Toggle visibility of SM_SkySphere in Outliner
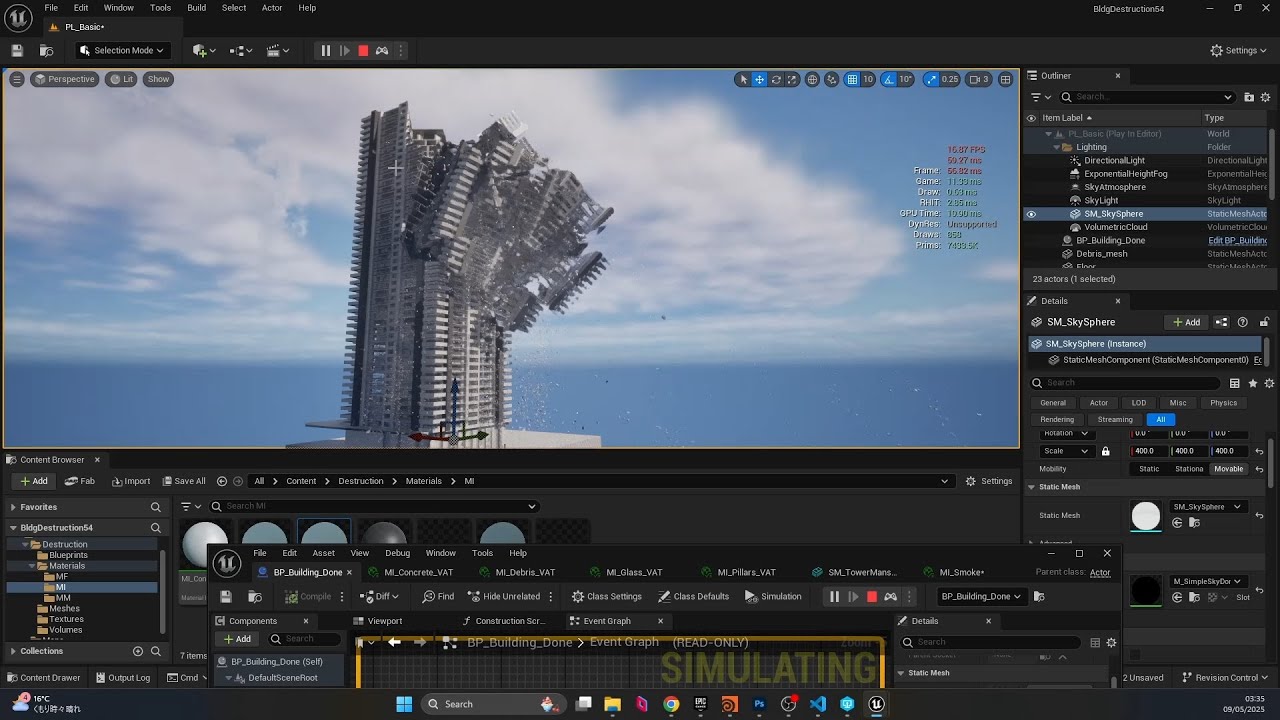Image resolution: width=1280 pixels, height=720 pixels. pyautogui.click(x=1031, y=214)
